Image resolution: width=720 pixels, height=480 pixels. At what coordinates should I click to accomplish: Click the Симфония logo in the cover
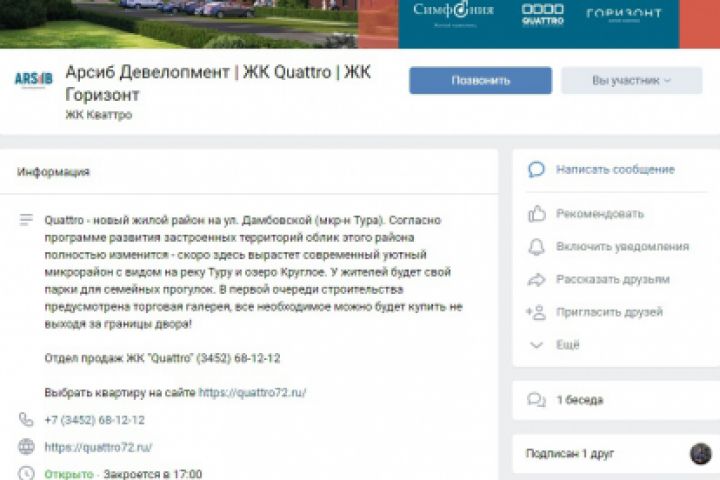(x=454, y=11)
